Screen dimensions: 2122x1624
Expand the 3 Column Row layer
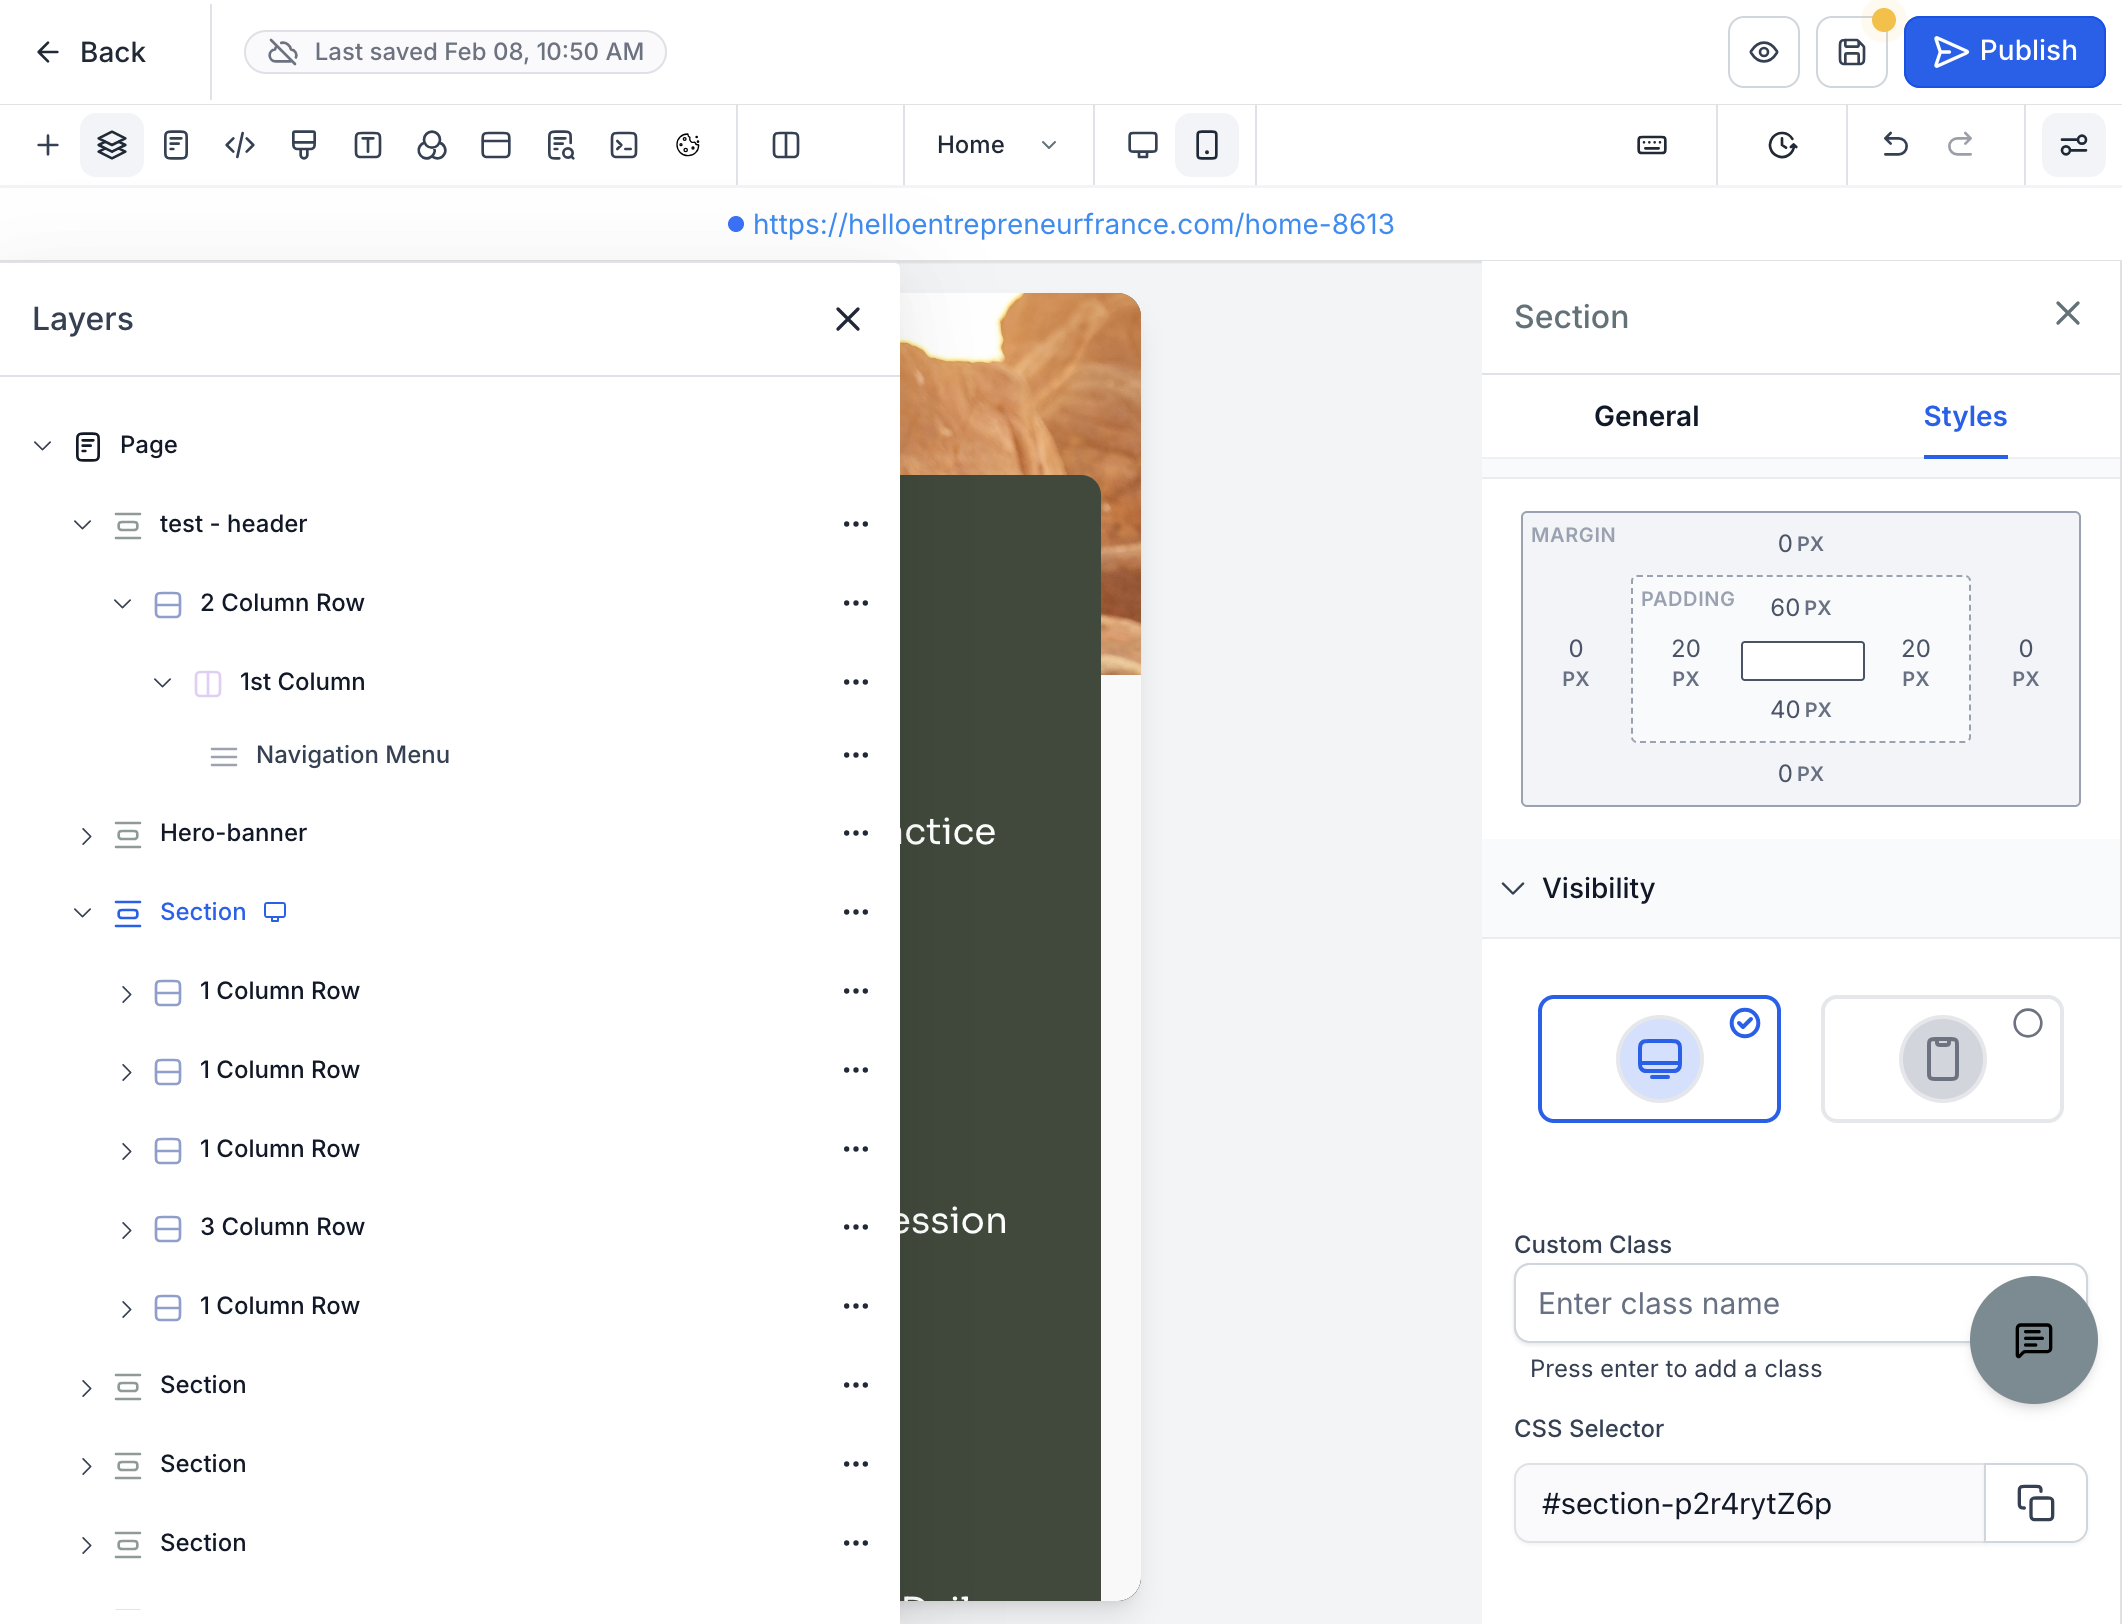click(126, 1229)
